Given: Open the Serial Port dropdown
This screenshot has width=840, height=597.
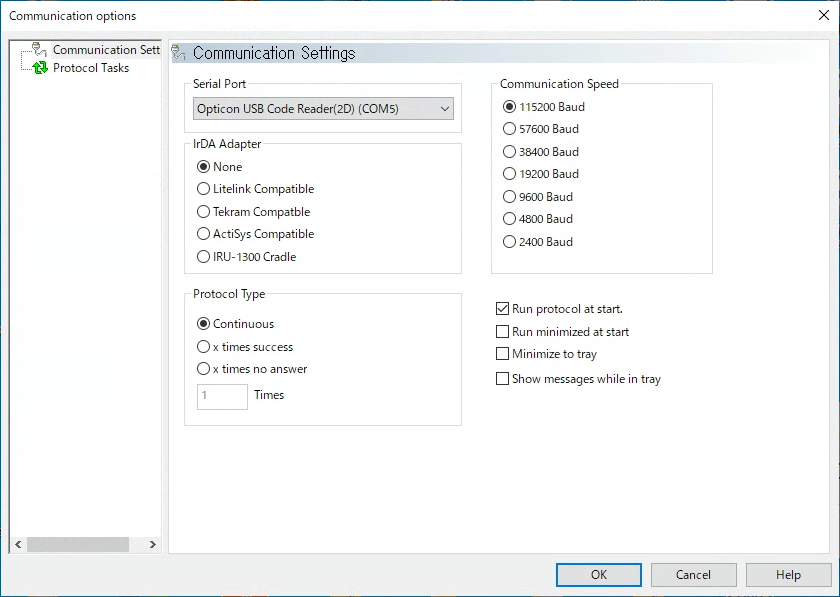Looking at the screenshot, I should pos(323,109).
